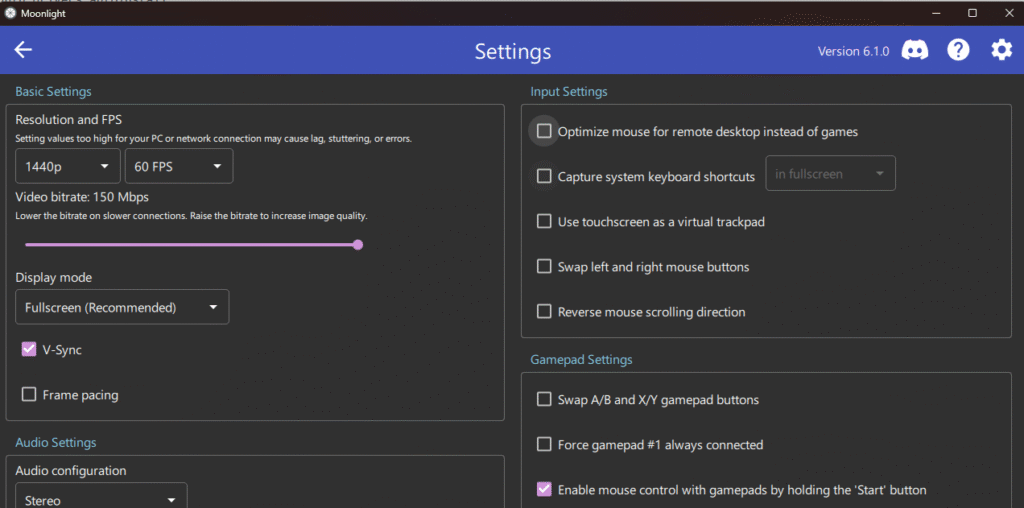Click the Moonlight app icon in title bar
Image resolution: width=1024 pixels, height=508 pixels.
10,13
